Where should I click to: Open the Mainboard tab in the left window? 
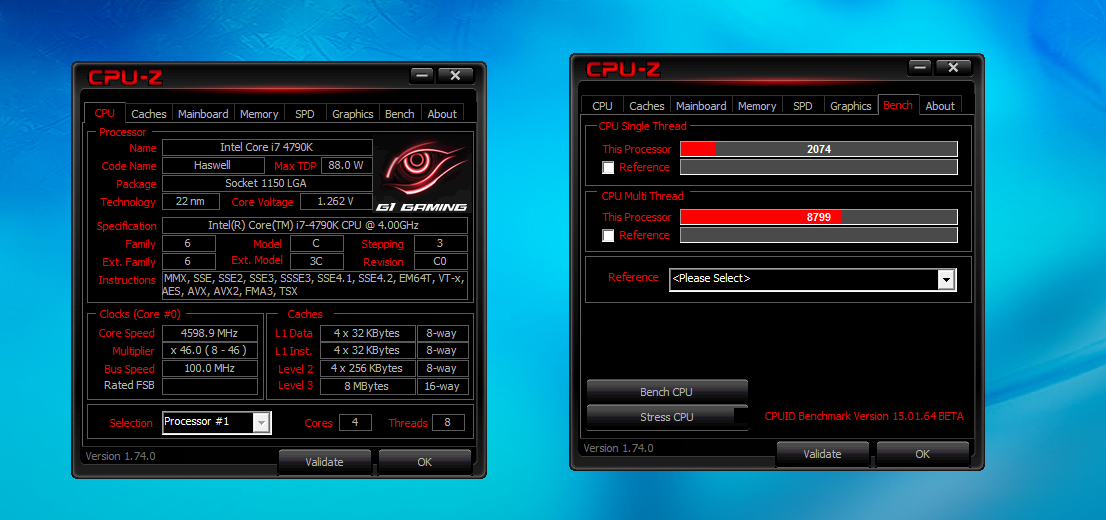[x=203, y=114]
